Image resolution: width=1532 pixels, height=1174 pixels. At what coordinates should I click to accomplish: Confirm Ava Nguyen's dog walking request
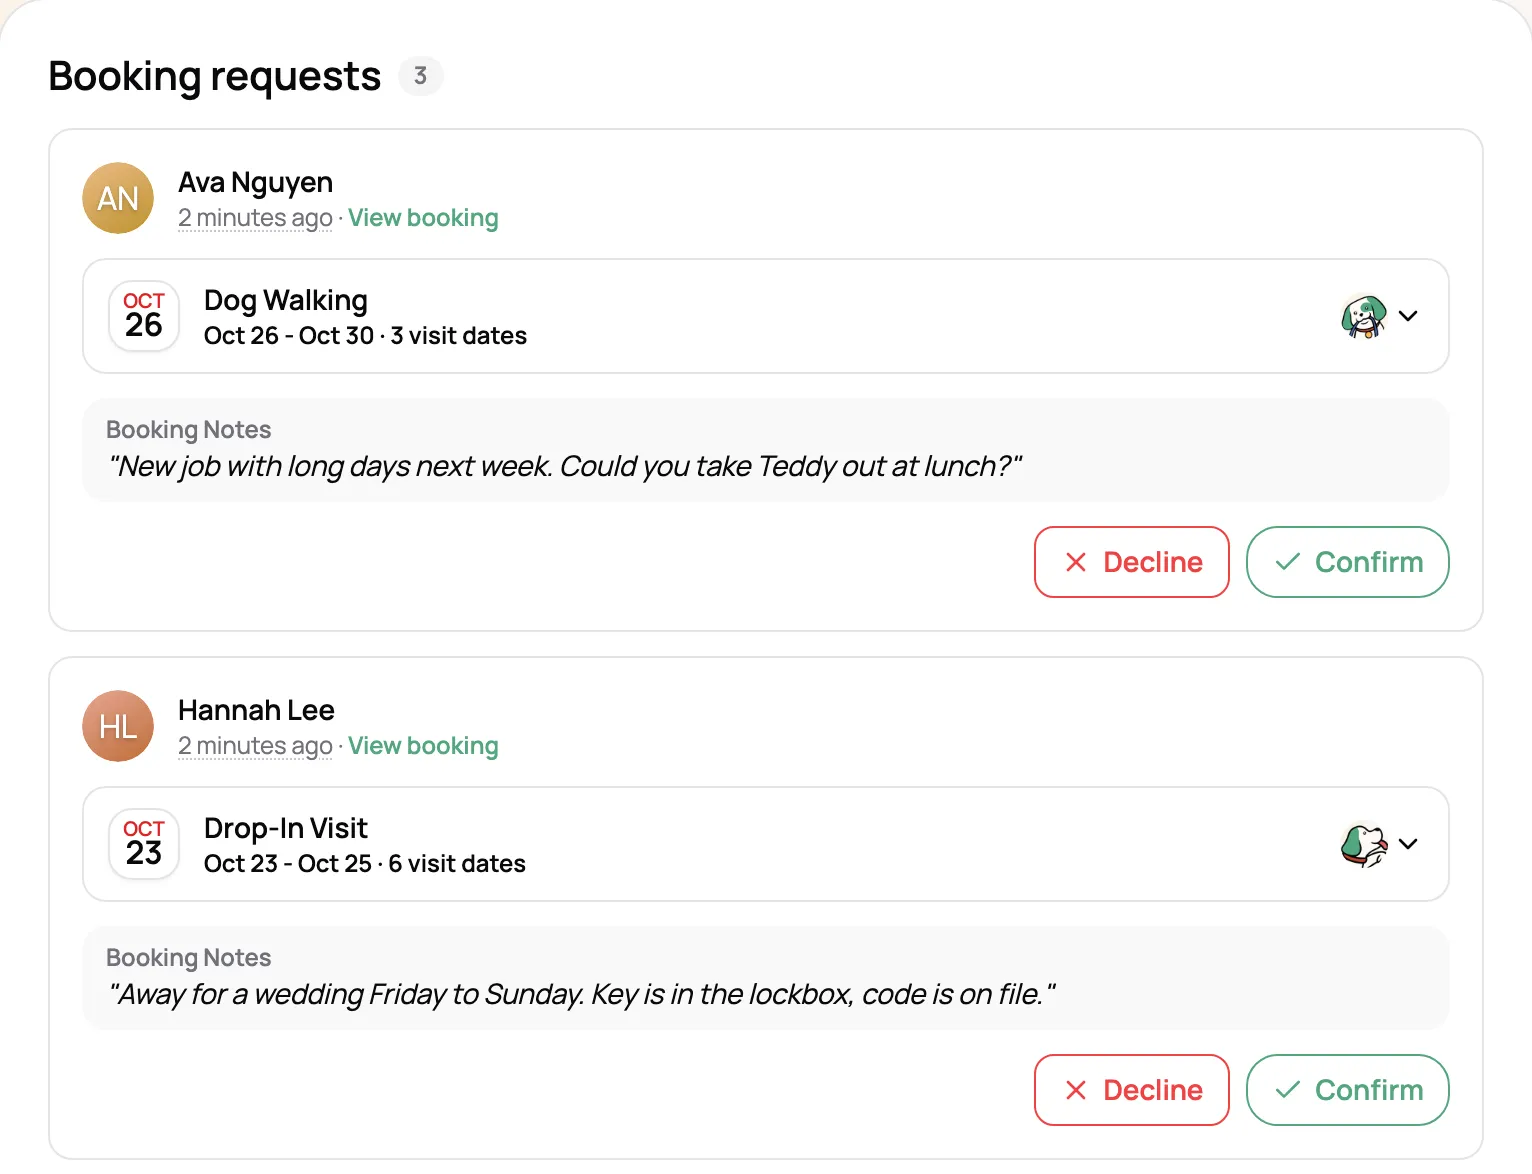[x=1348, y=562]
